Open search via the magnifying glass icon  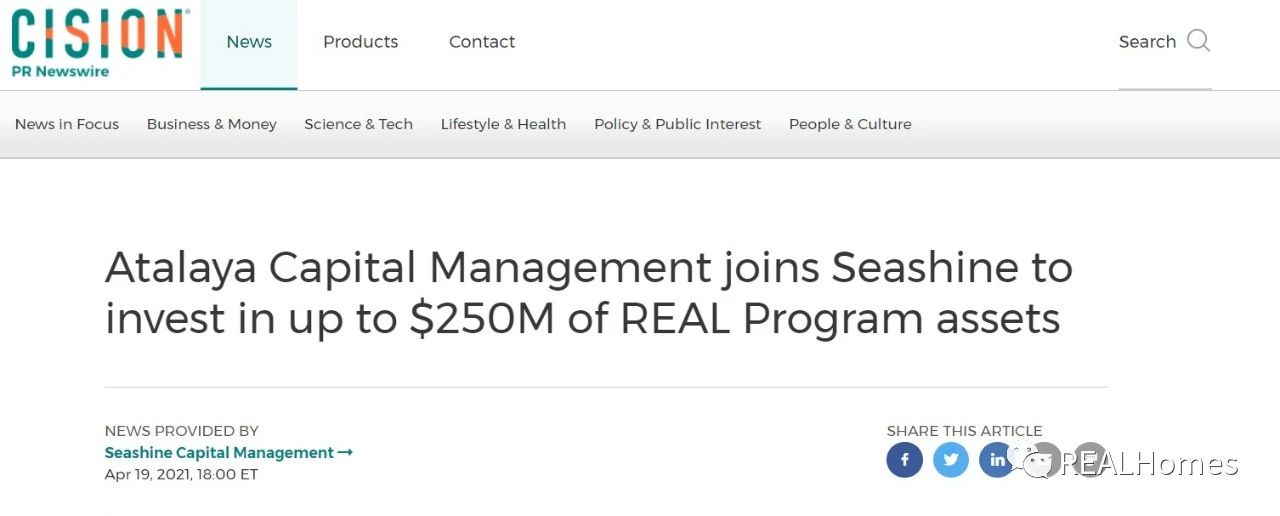(x=1198, y=41)
